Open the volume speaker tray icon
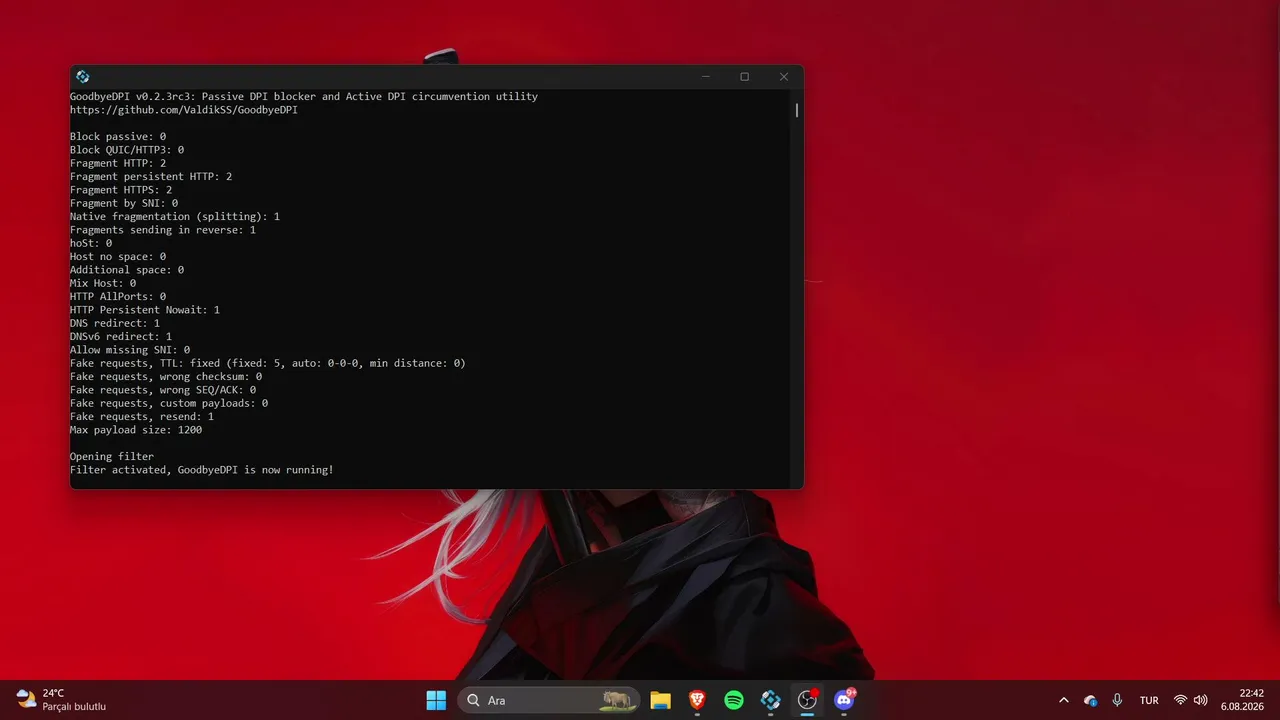This screenshot has height=720, width=1280. [x=1201, y=700]
